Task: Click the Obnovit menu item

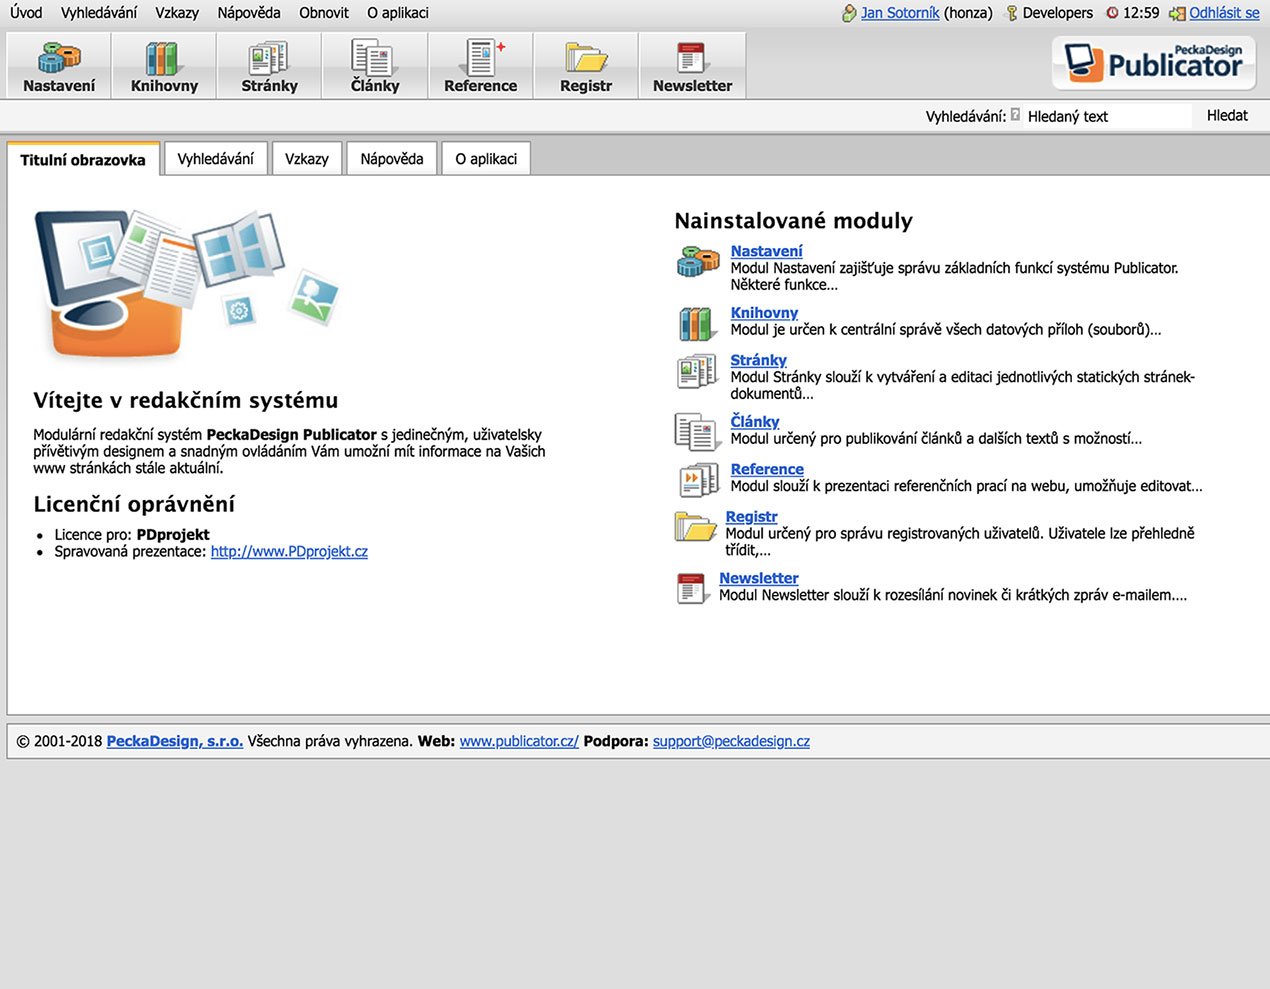Action: coord(324,13)
